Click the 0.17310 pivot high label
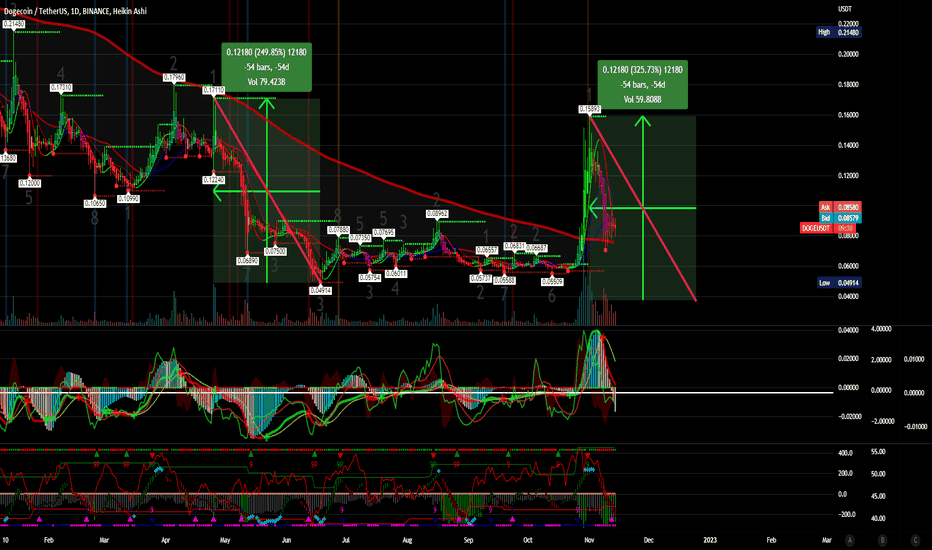This screenshot has width=932, height=550. point(61,87)
